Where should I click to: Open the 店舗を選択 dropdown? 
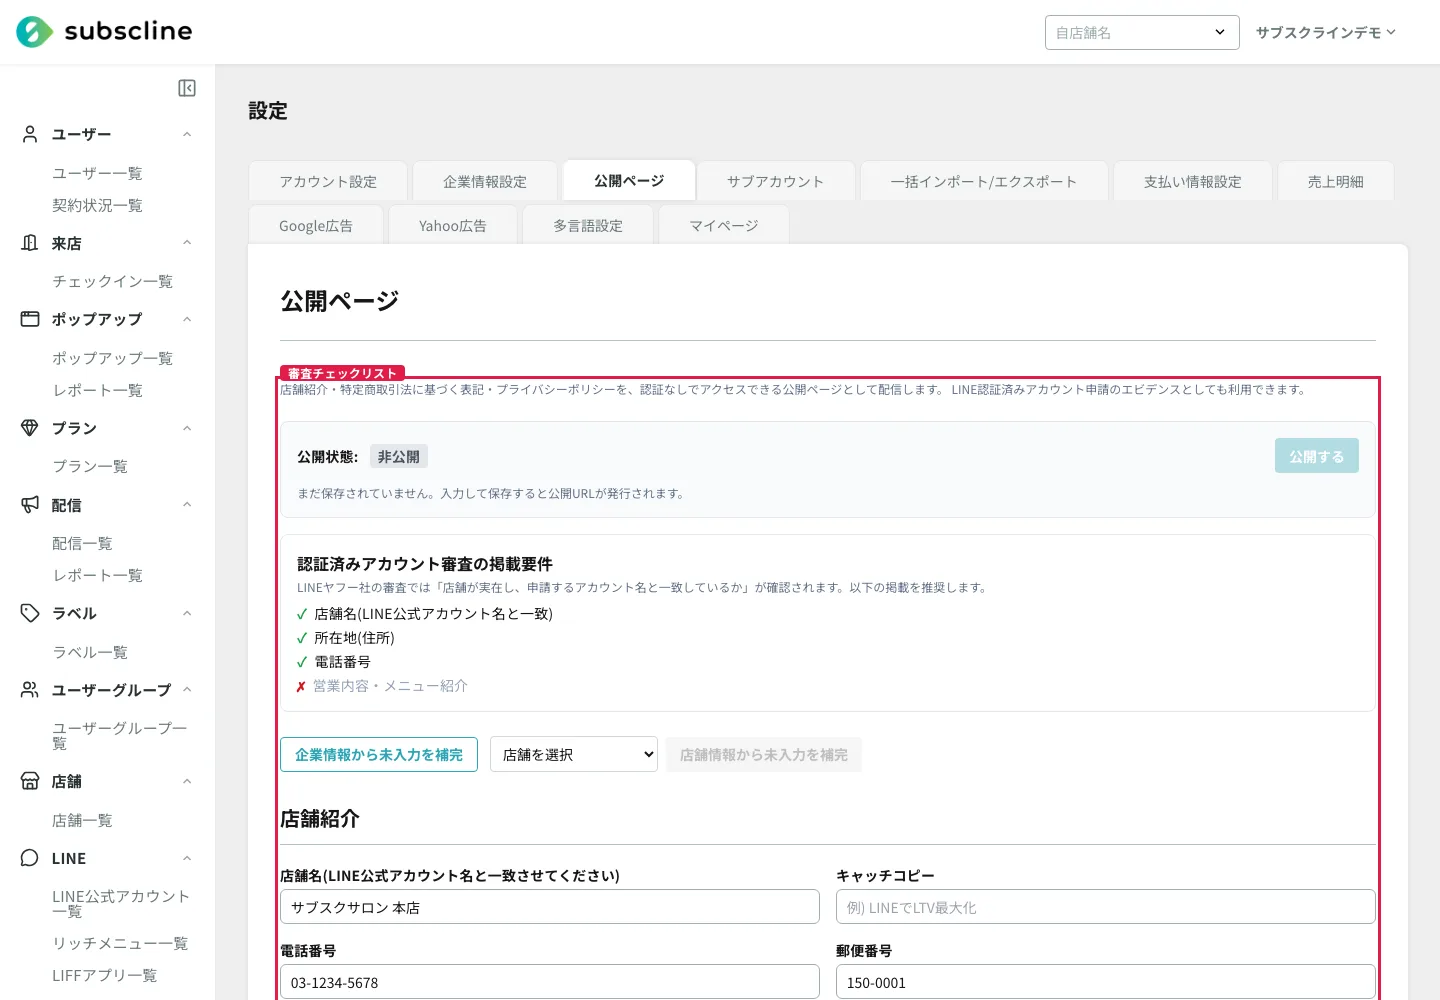click(x=574, y=754)
